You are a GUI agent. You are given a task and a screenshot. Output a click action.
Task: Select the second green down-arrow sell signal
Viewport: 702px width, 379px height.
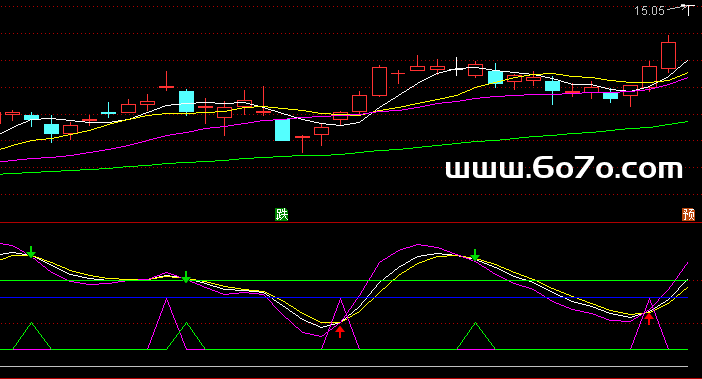[186, 277]
